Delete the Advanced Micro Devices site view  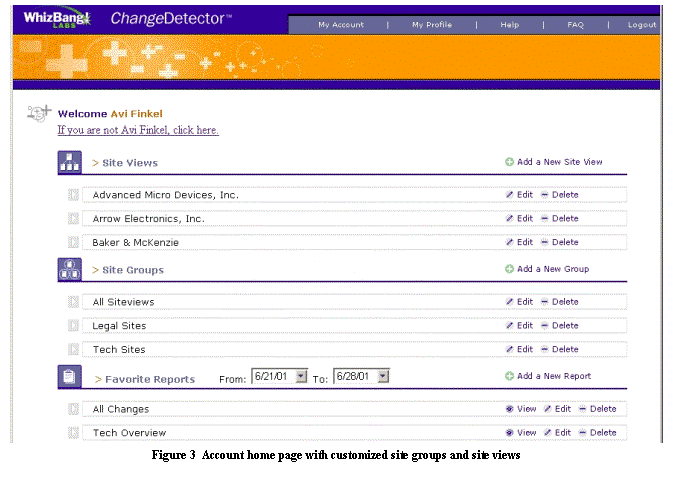pyautogui.click(x=565, y=195)
